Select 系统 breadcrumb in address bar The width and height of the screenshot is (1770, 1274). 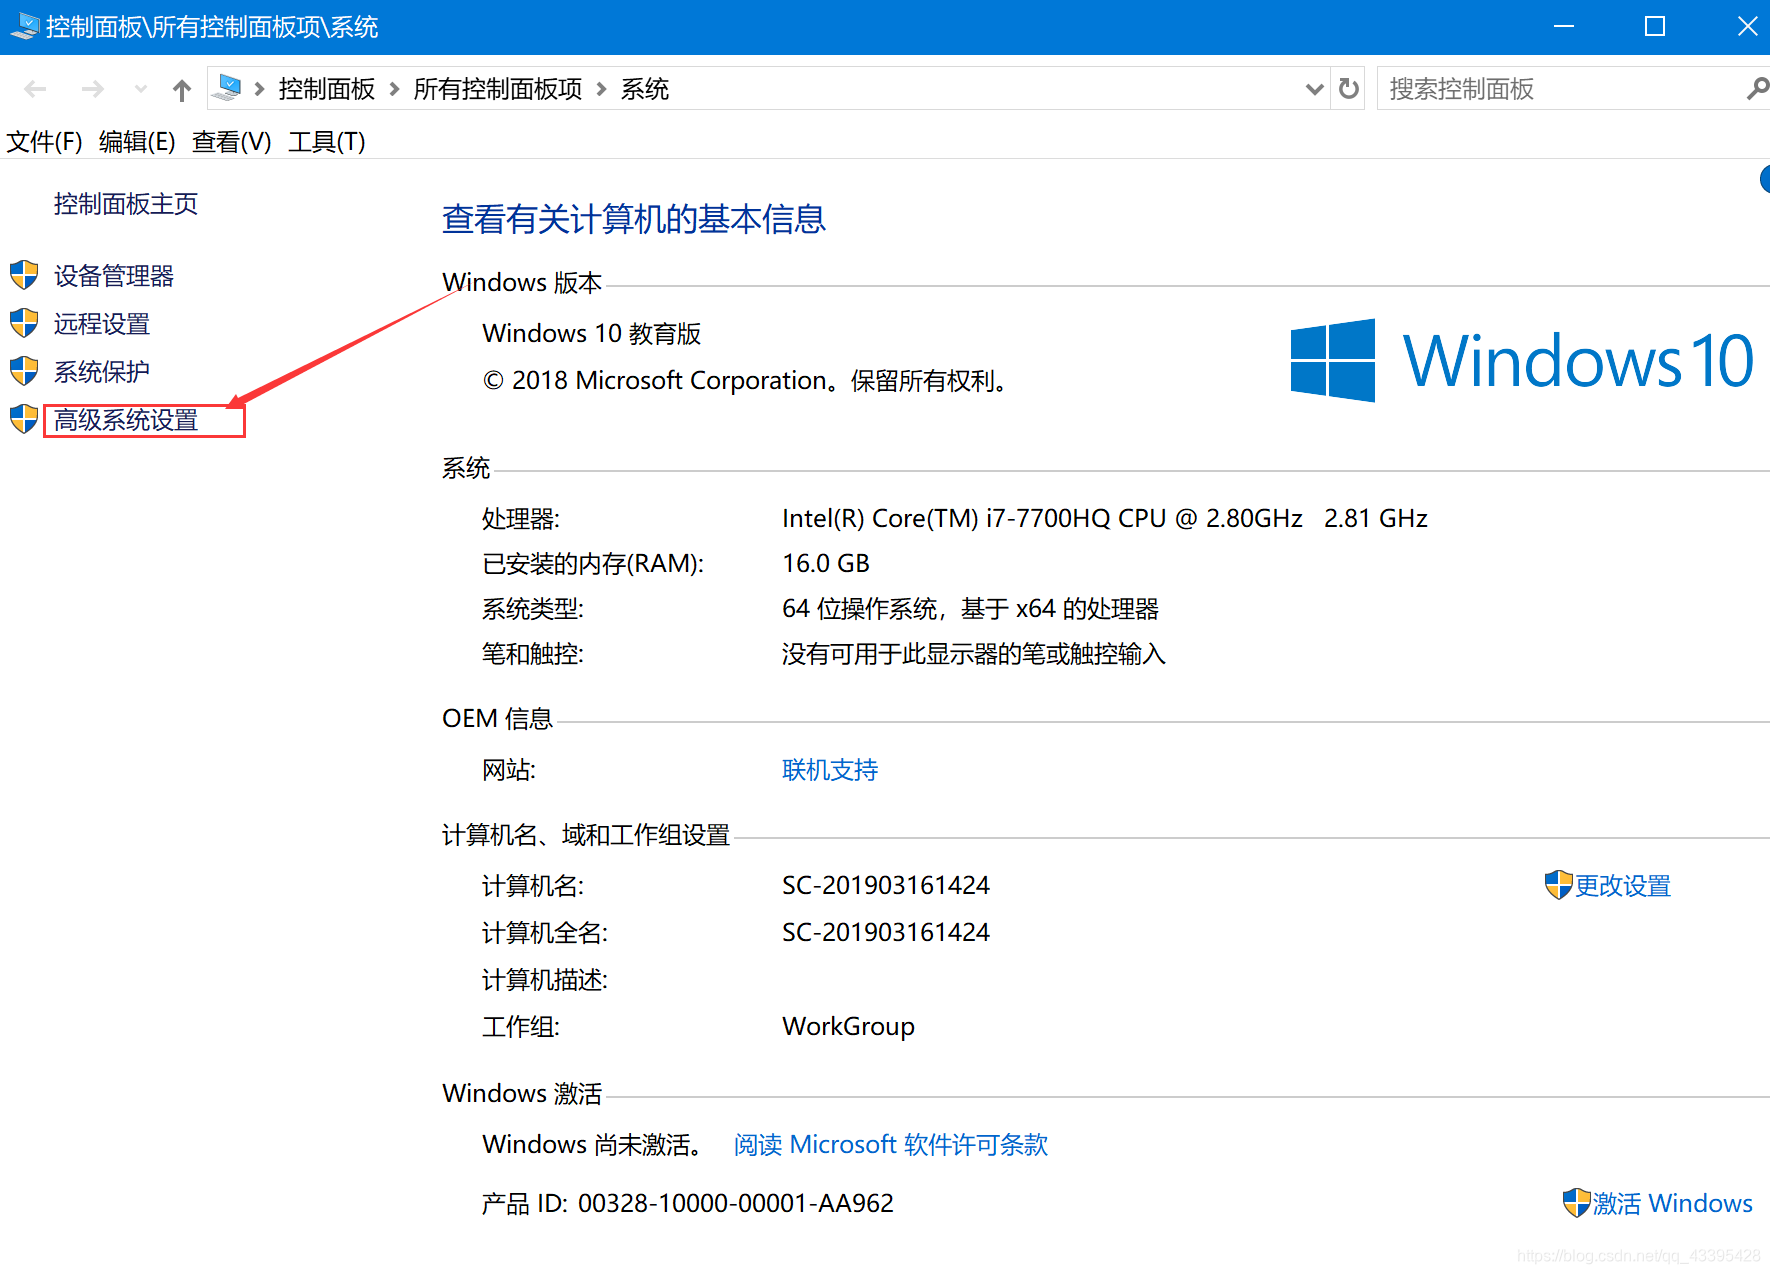pyautogui.click(x=645, y=89)
